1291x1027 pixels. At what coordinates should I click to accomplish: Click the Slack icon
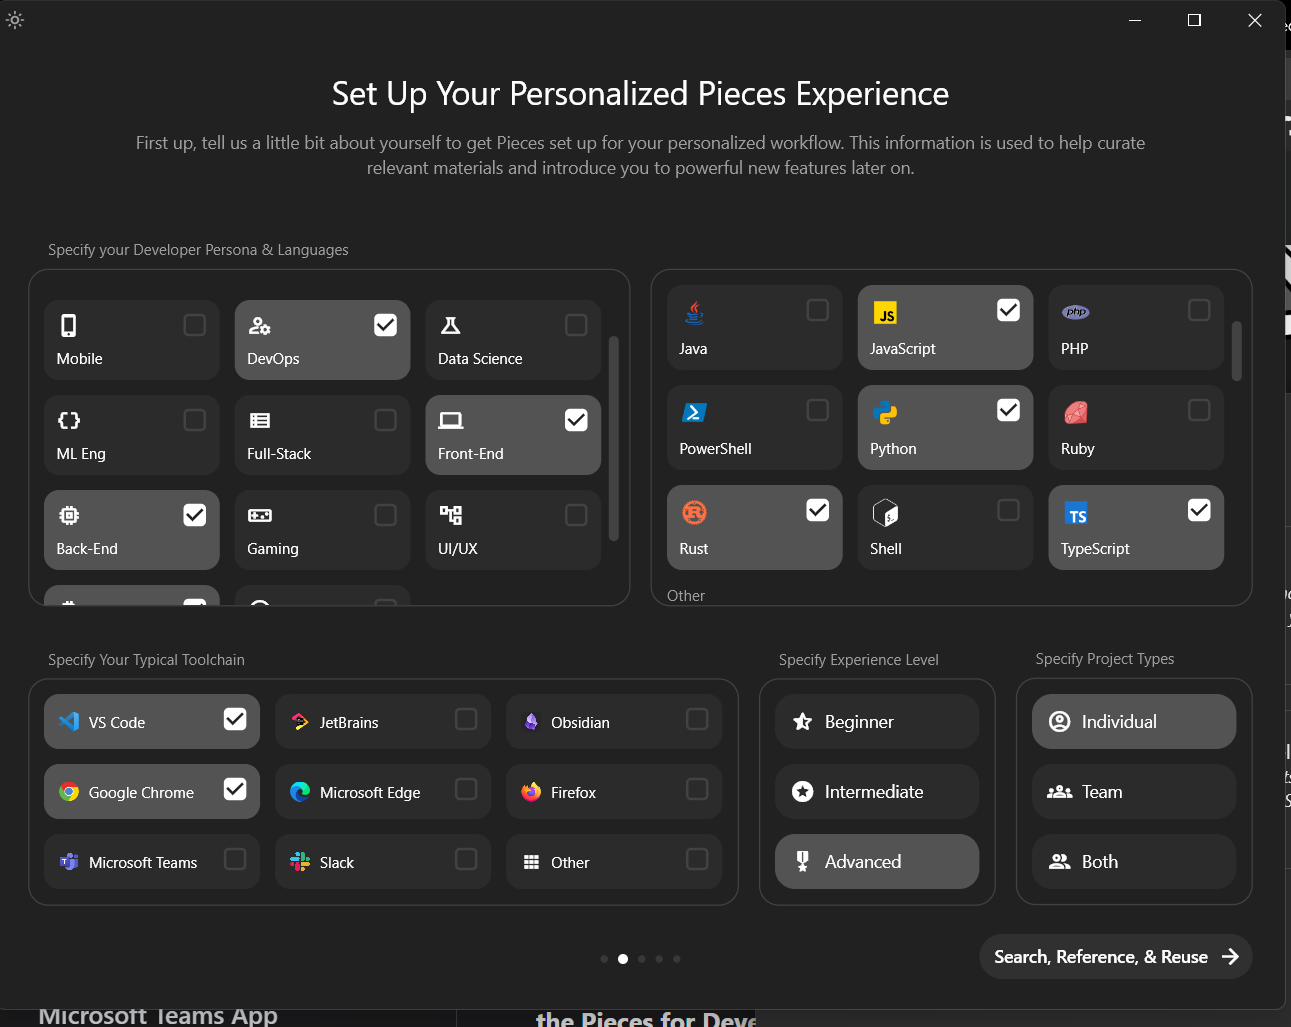[299, 861]
